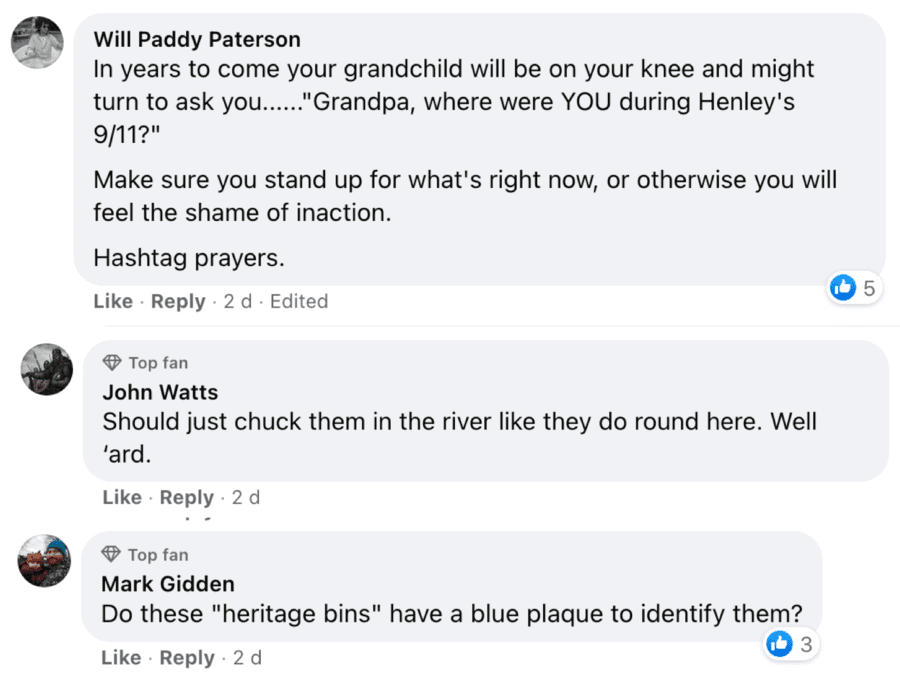Like Will Paddy Paterson's comment
The height and width of the screenshot is (678, 900).
[x=113, y=301]
